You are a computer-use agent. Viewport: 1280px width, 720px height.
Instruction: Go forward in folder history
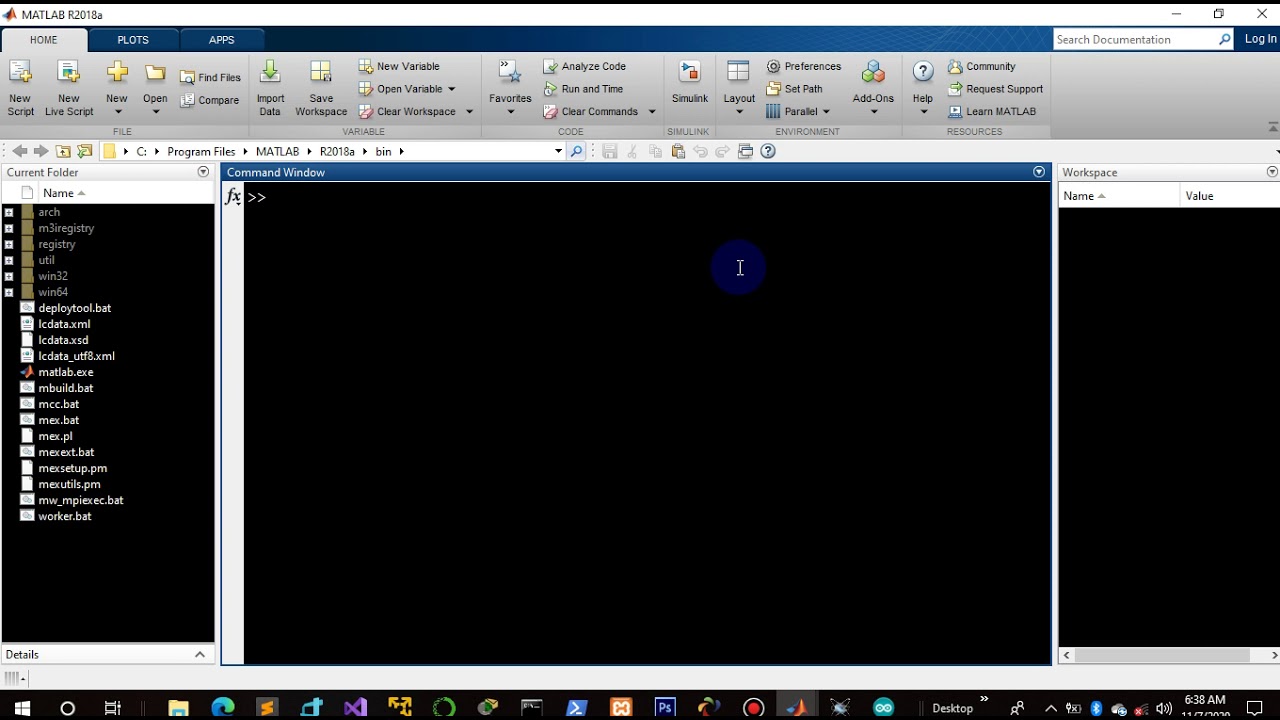(x=41, y=151)
